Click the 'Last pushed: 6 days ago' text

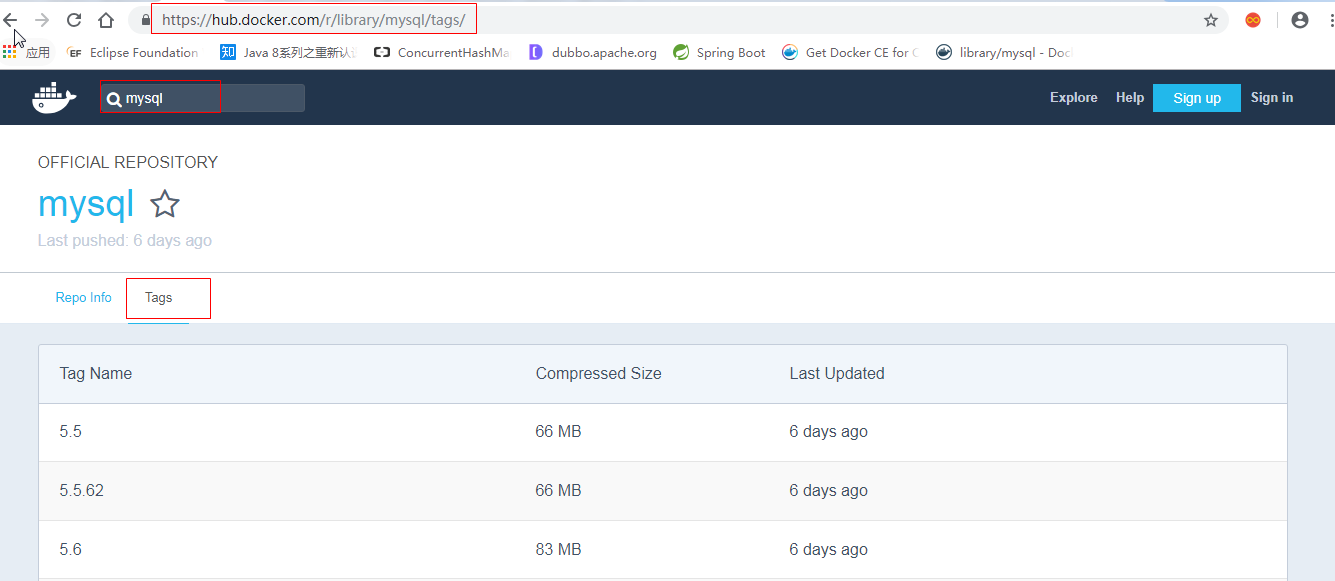pyautogui.click(x=125, y=241)
